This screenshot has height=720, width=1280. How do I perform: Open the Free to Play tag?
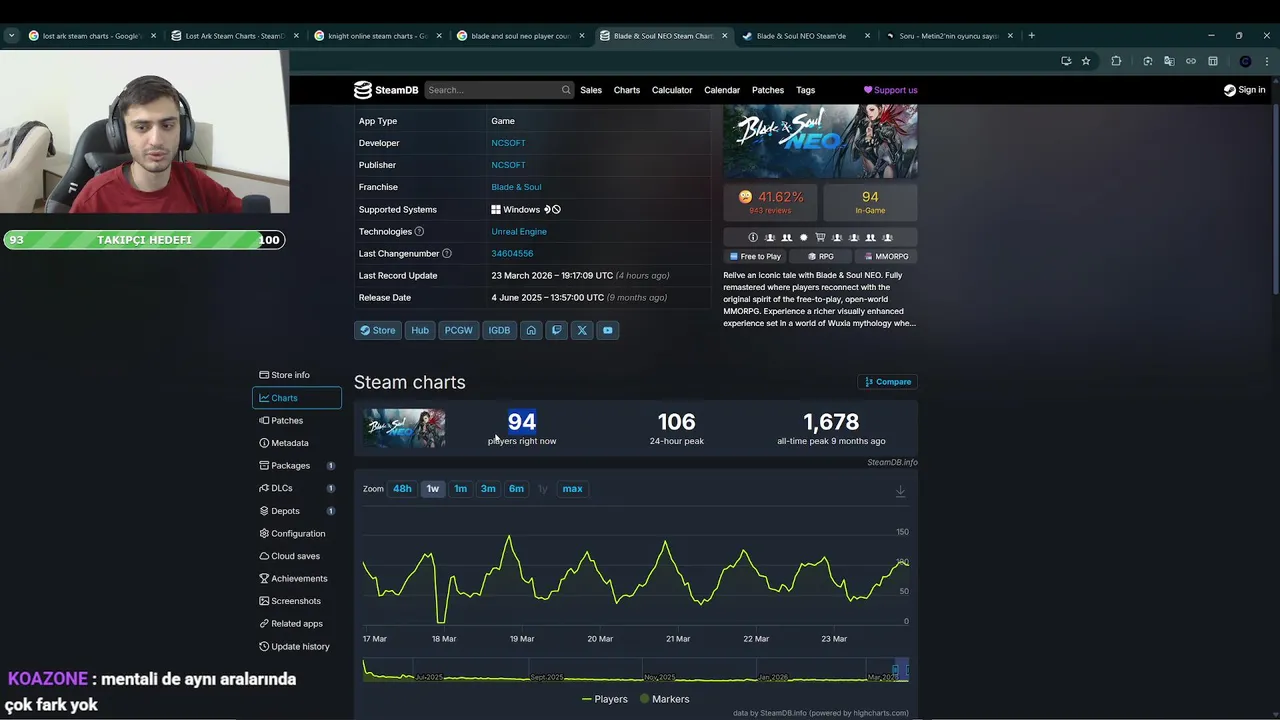755,256
